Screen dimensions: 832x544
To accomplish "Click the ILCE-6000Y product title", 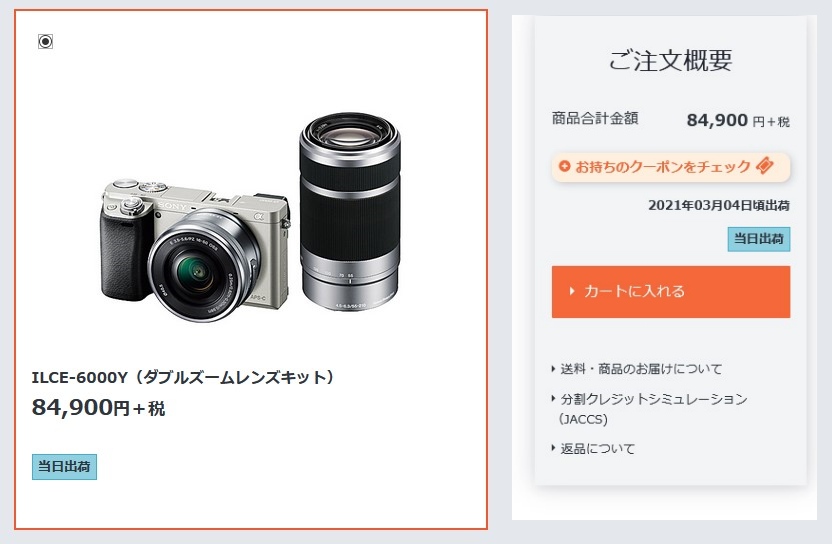I will (x=183, y=377).
